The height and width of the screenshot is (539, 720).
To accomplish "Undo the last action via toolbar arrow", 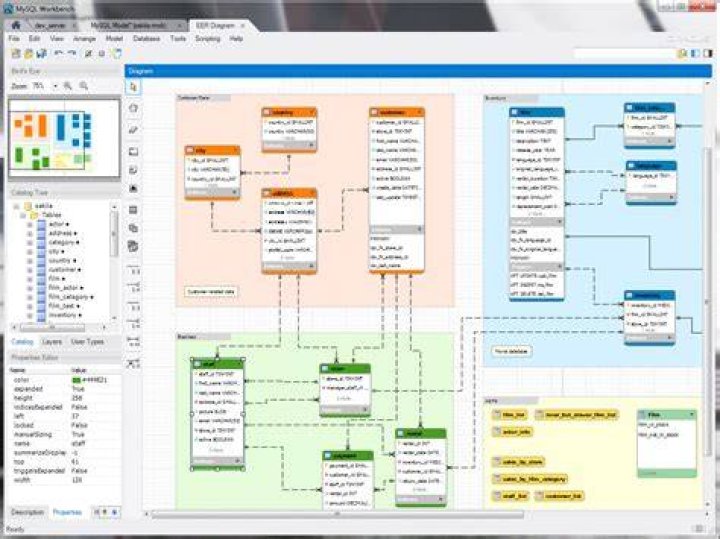I will [x=58, y=54].
